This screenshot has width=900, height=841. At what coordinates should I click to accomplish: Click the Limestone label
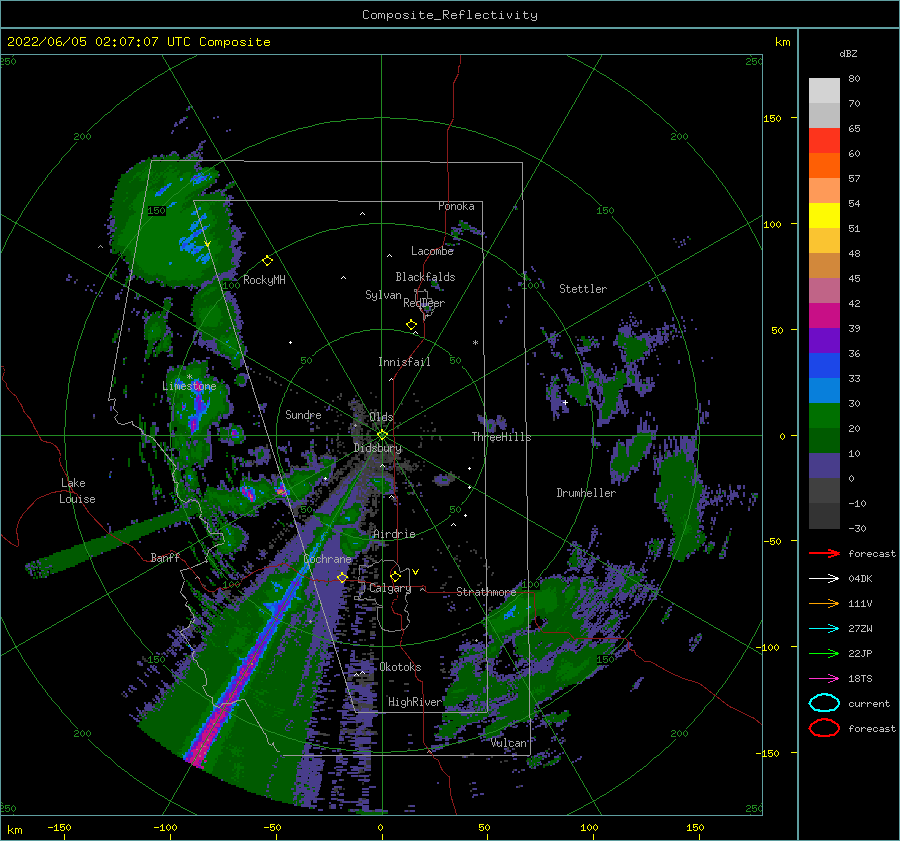(x=189, y=386)
